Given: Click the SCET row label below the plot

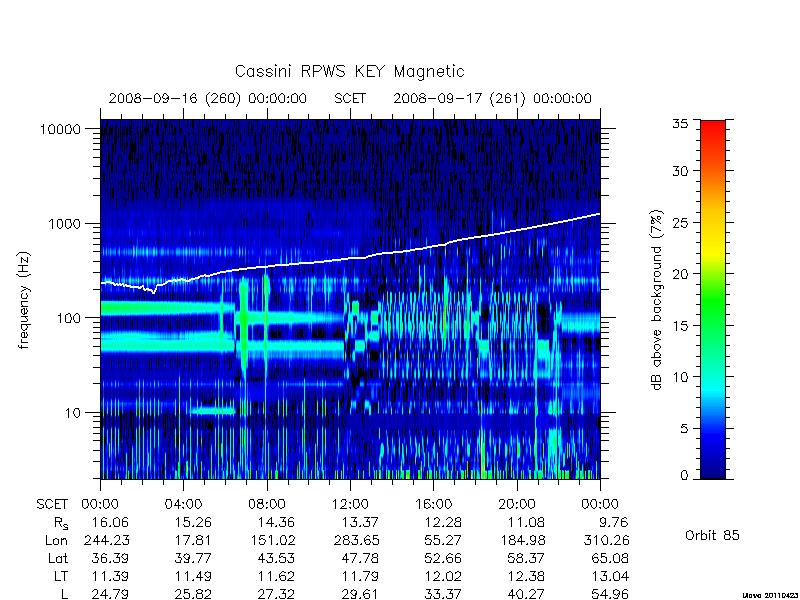Looking at the screenshot, I should (52, 505).
